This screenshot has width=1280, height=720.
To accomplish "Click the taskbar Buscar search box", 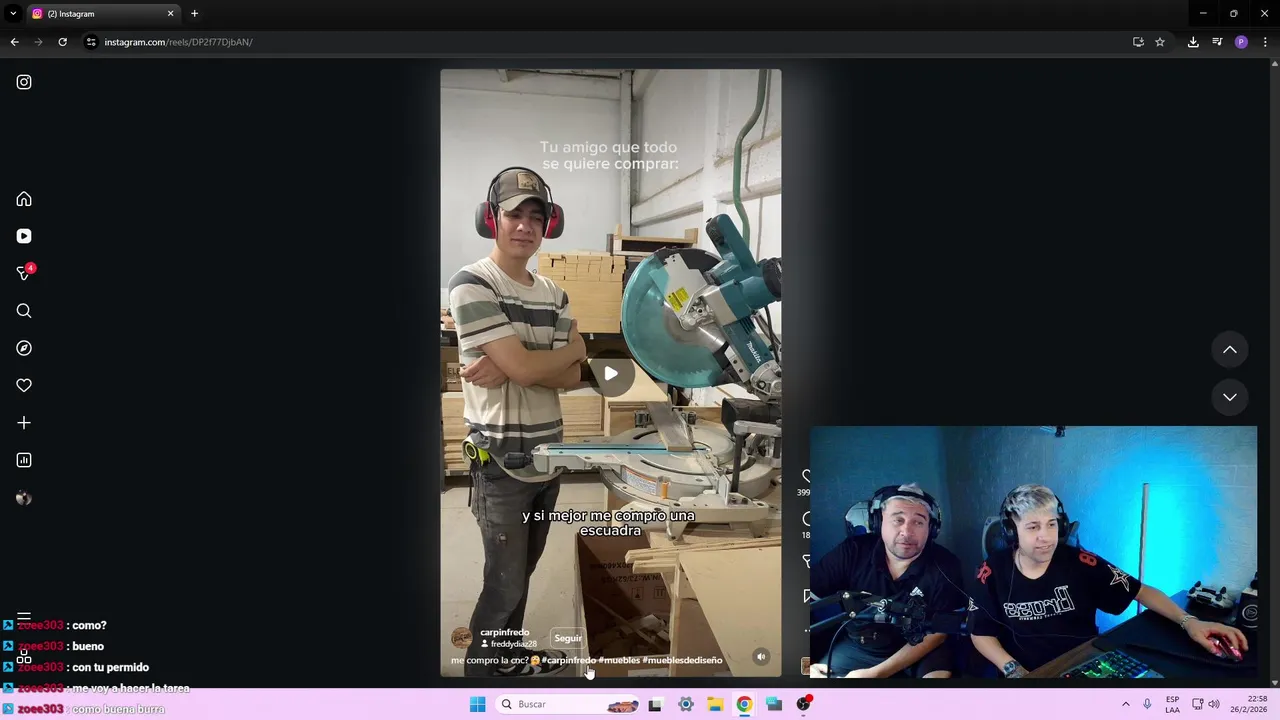I will click(x=569, y=704).
